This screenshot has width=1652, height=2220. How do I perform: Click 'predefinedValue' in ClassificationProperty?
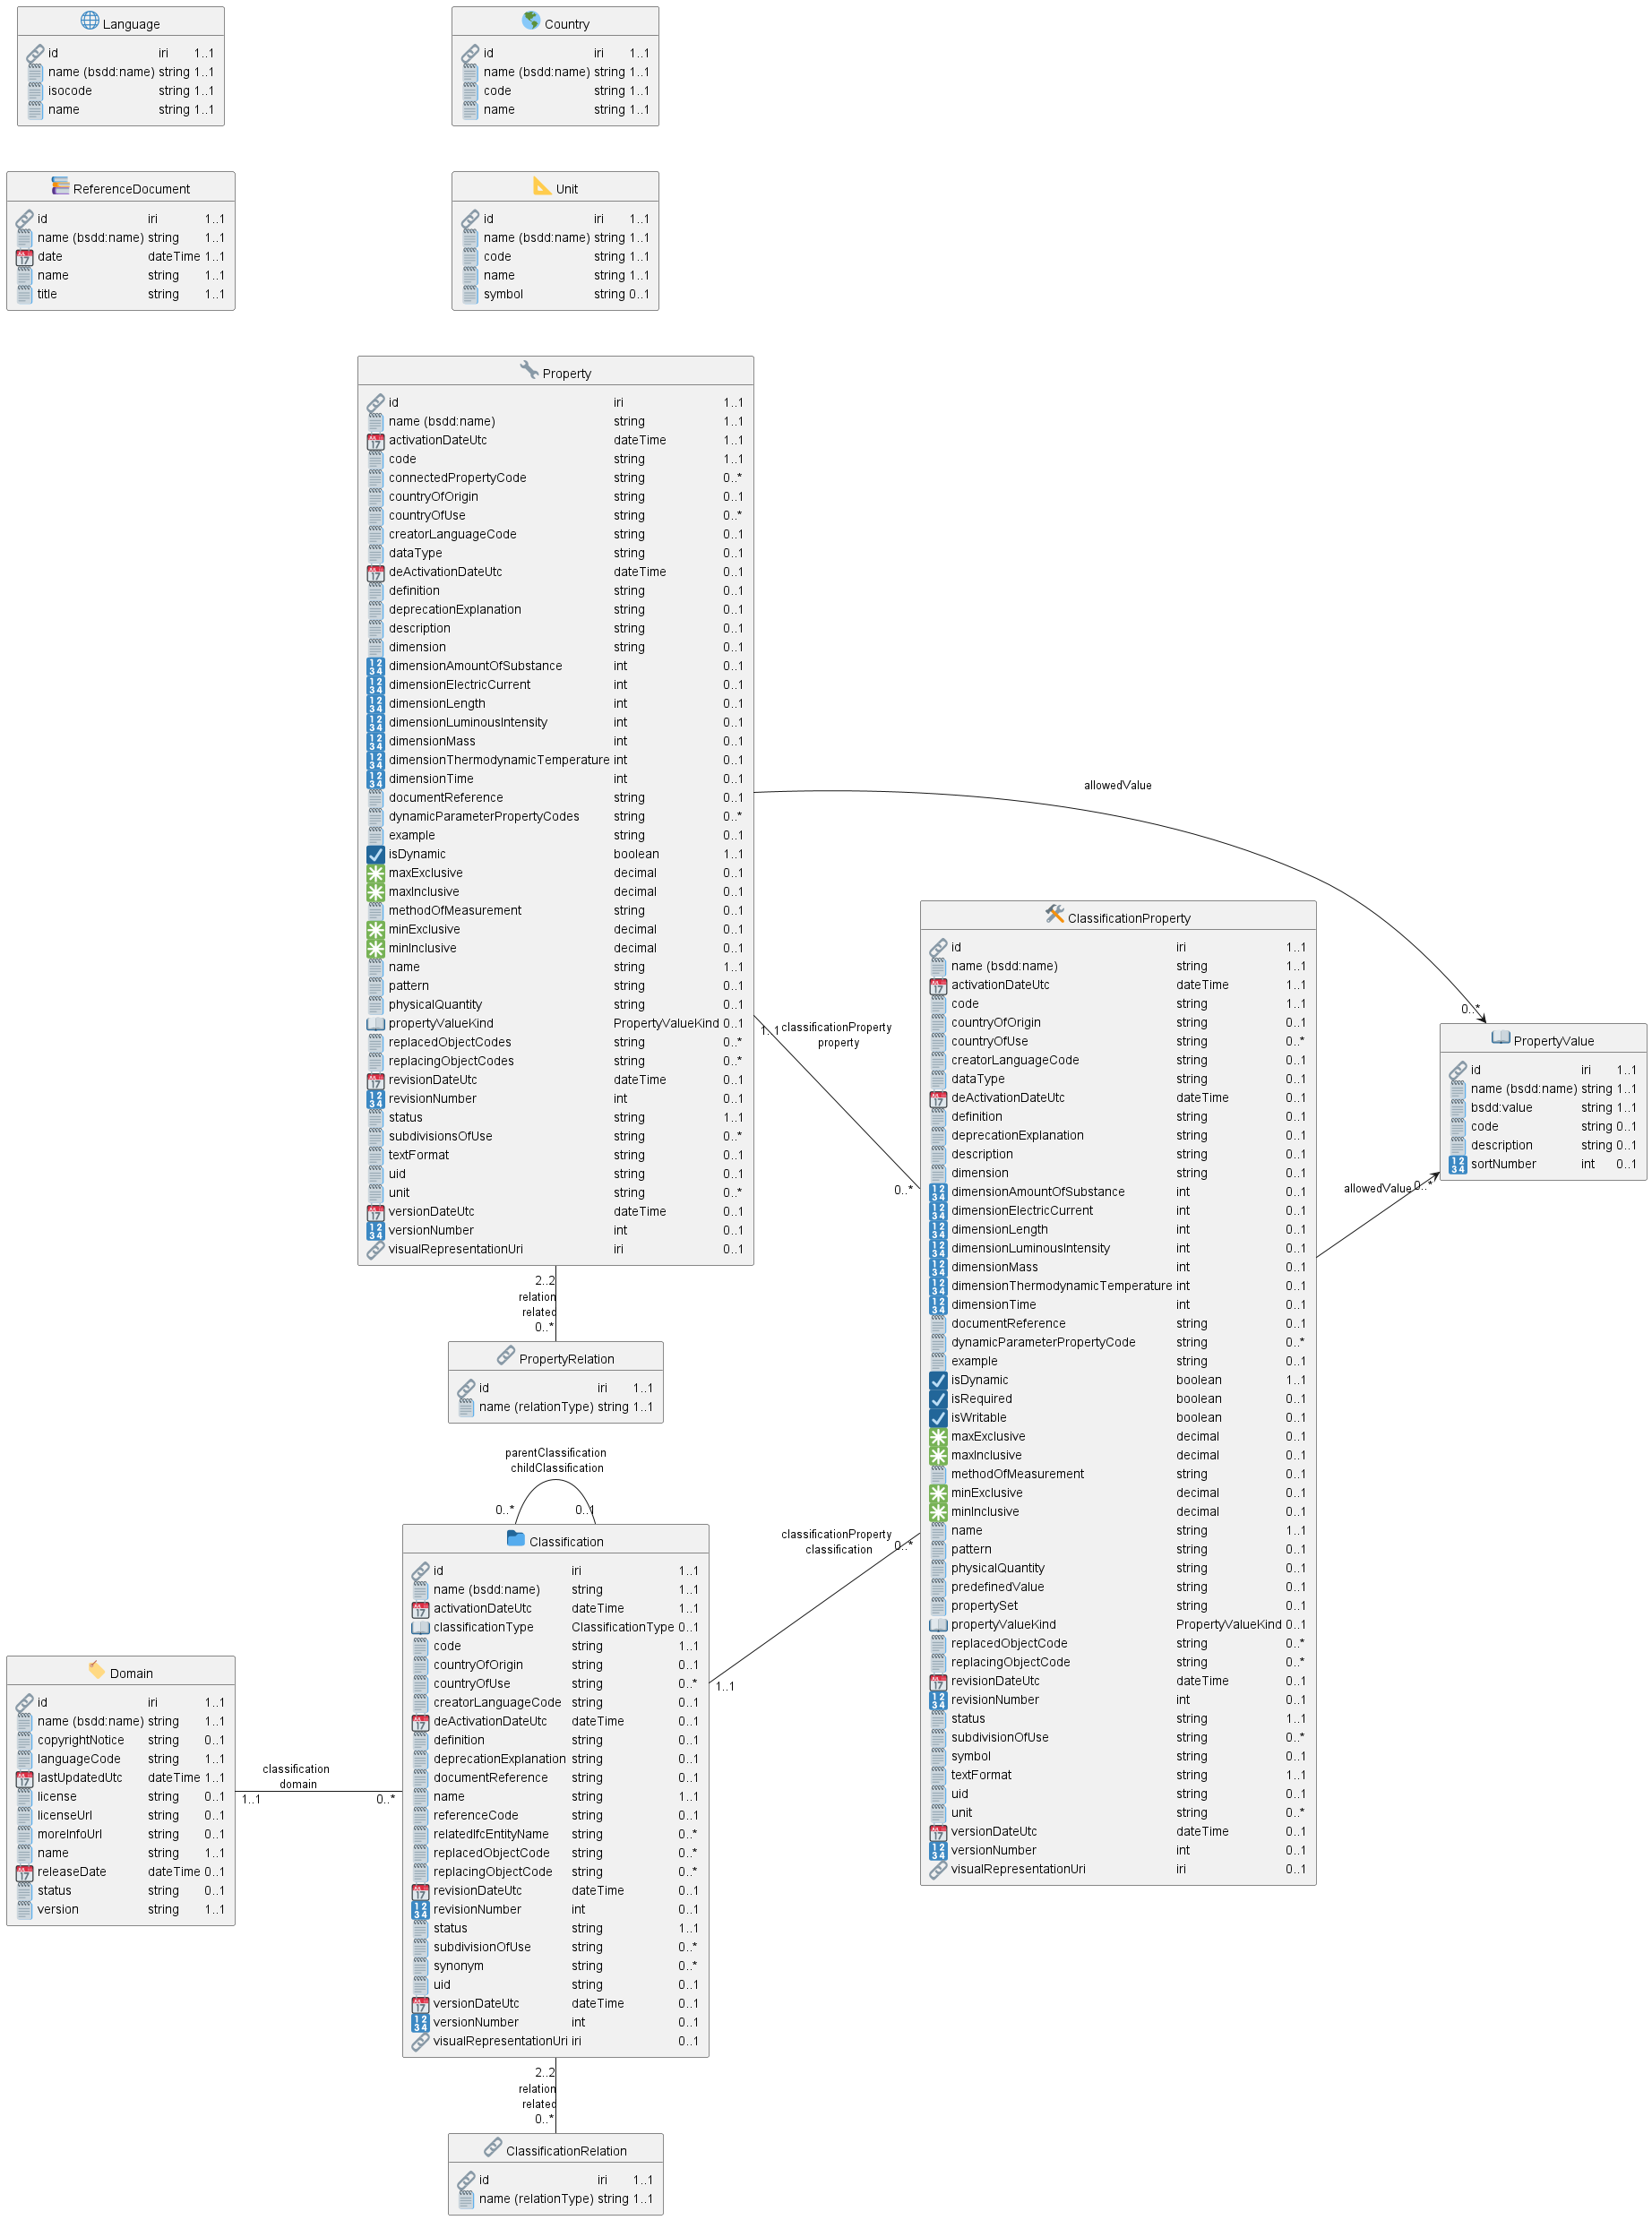tap(997, 1588)
